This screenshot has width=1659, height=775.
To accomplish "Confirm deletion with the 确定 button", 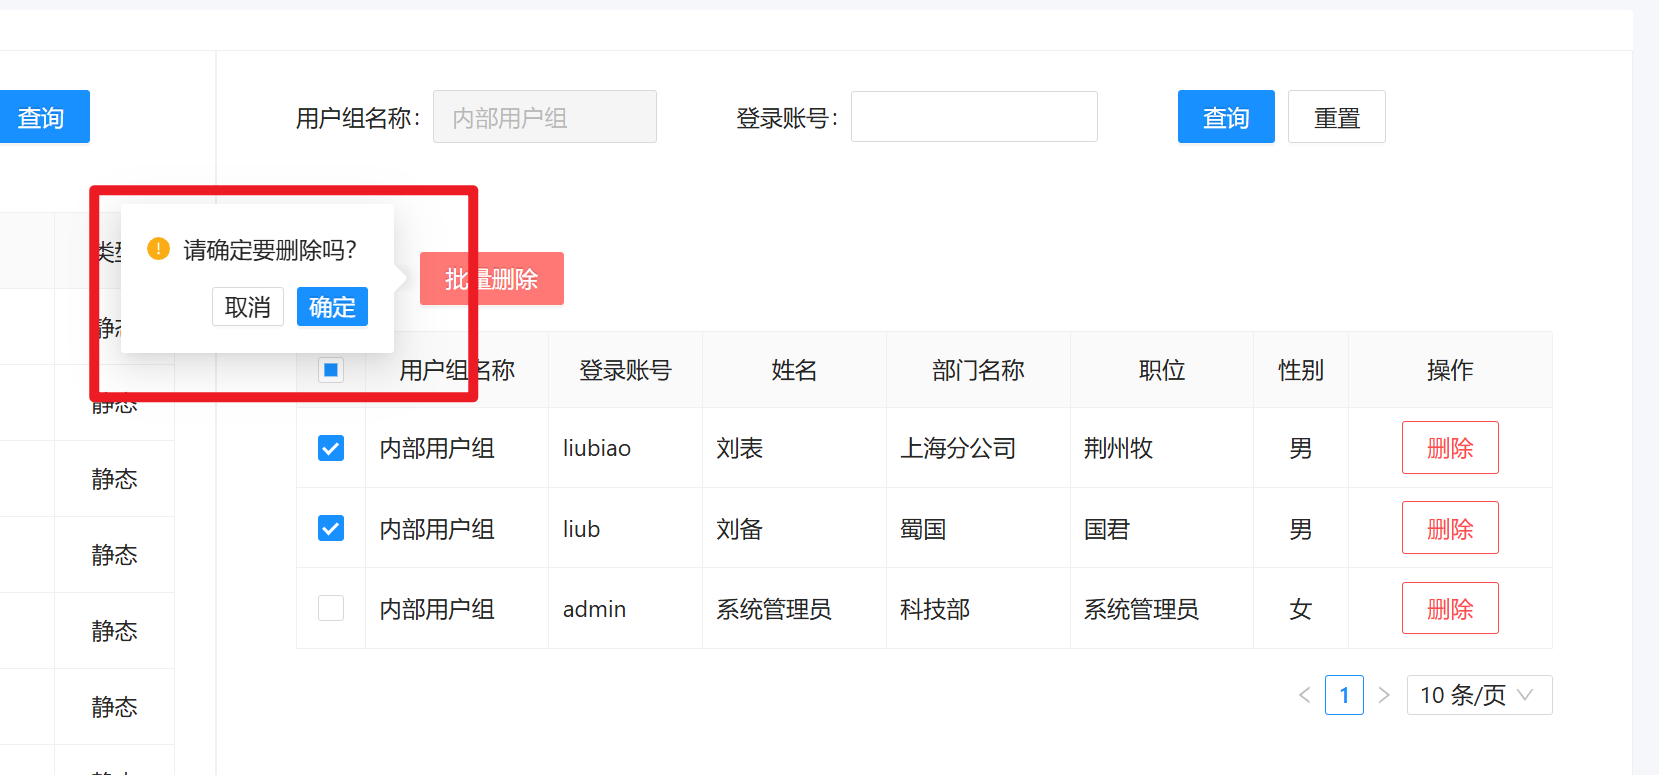I will 332,307.
